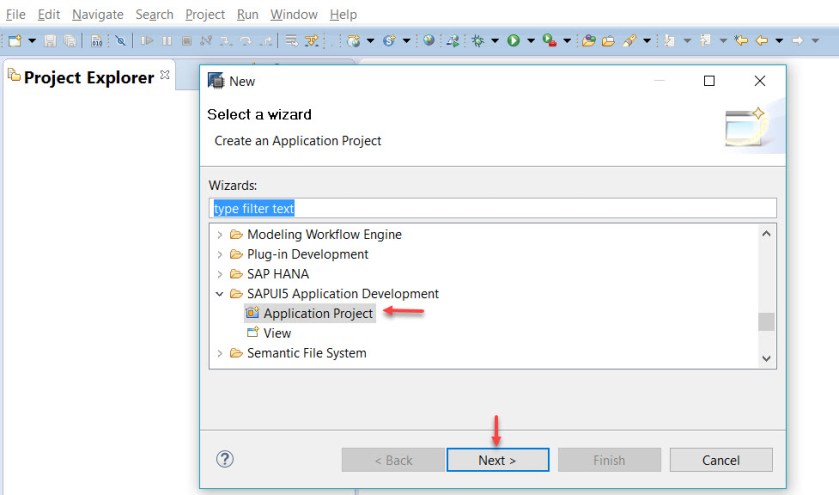Click the launch-on-server triangles icon
The width and height of the screenshot is (839, 495).
(453, 41)
